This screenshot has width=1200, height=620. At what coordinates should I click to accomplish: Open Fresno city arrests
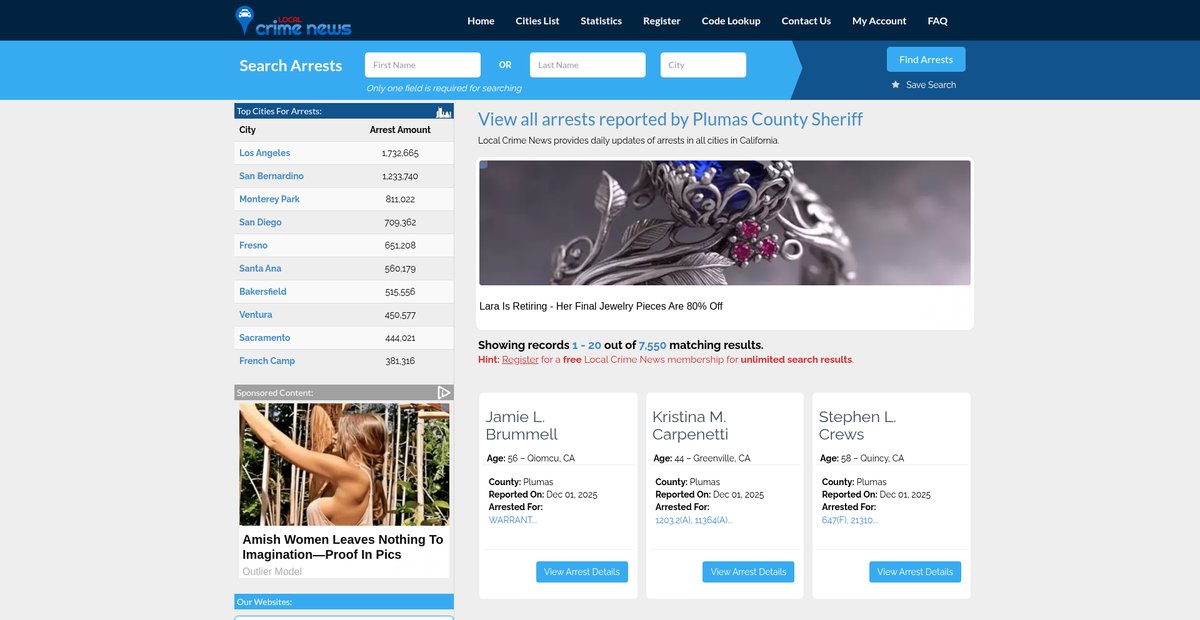253,245
